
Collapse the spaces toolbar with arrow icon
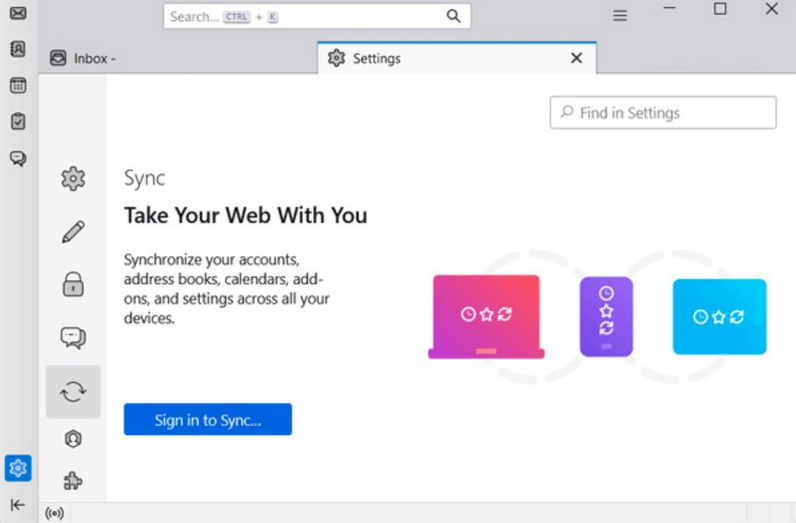(x=18, y=504)
